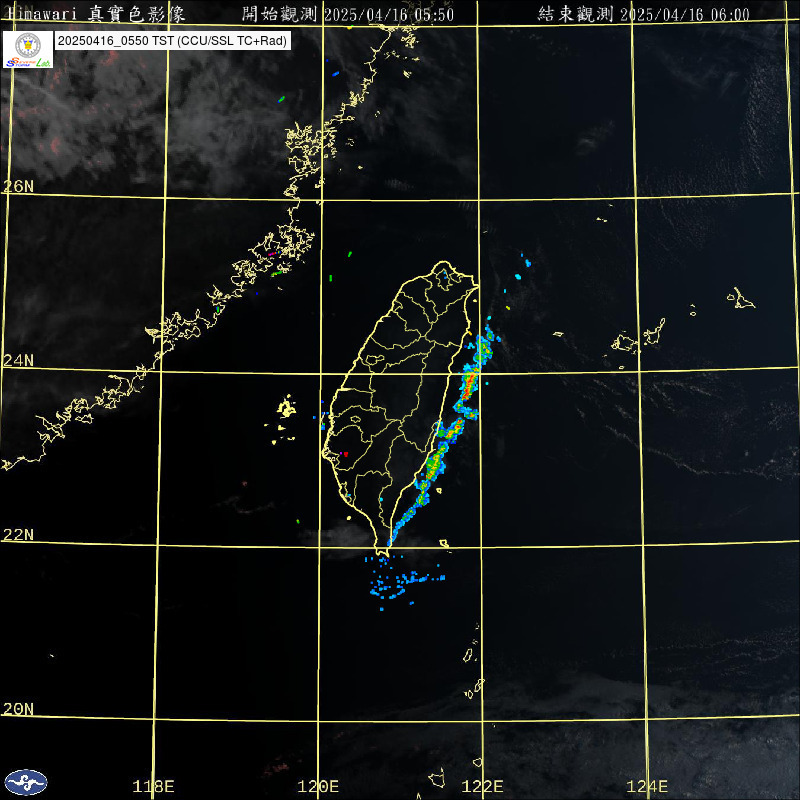This screenshot has height=800, width=800.
Task: Click the 開始觀測 start time text
Action: tap(348, 14)
